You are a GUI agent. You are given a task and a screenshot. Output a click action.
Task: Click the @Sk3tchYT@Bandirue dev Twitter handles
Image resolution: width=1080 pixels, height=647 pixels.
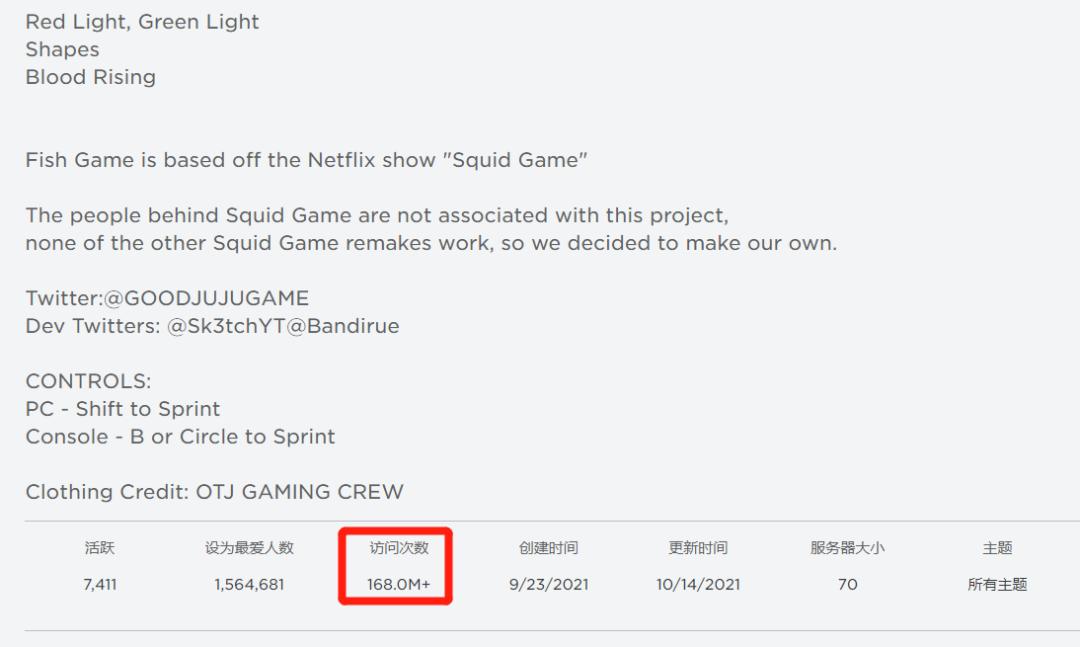click(x=283, y=326)
